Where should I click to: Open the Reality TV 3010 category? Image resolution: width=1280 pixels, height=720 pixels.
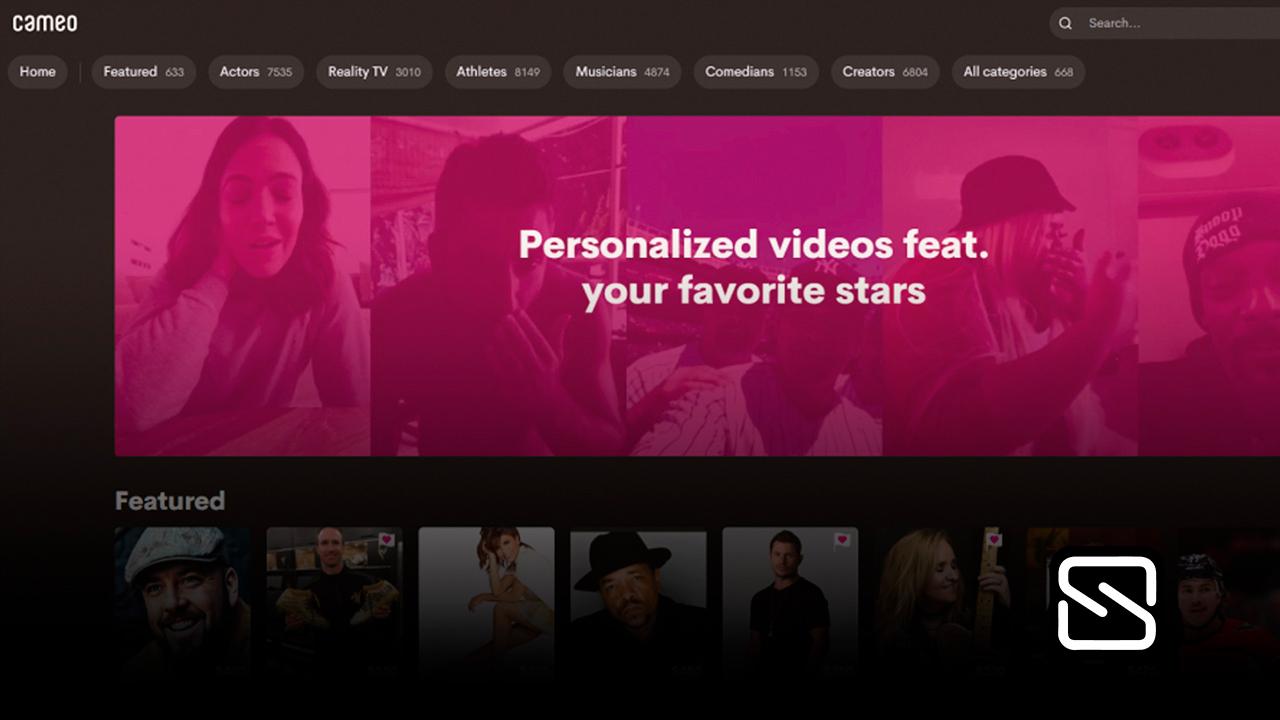pyautogui.click(x=373, y=71)
